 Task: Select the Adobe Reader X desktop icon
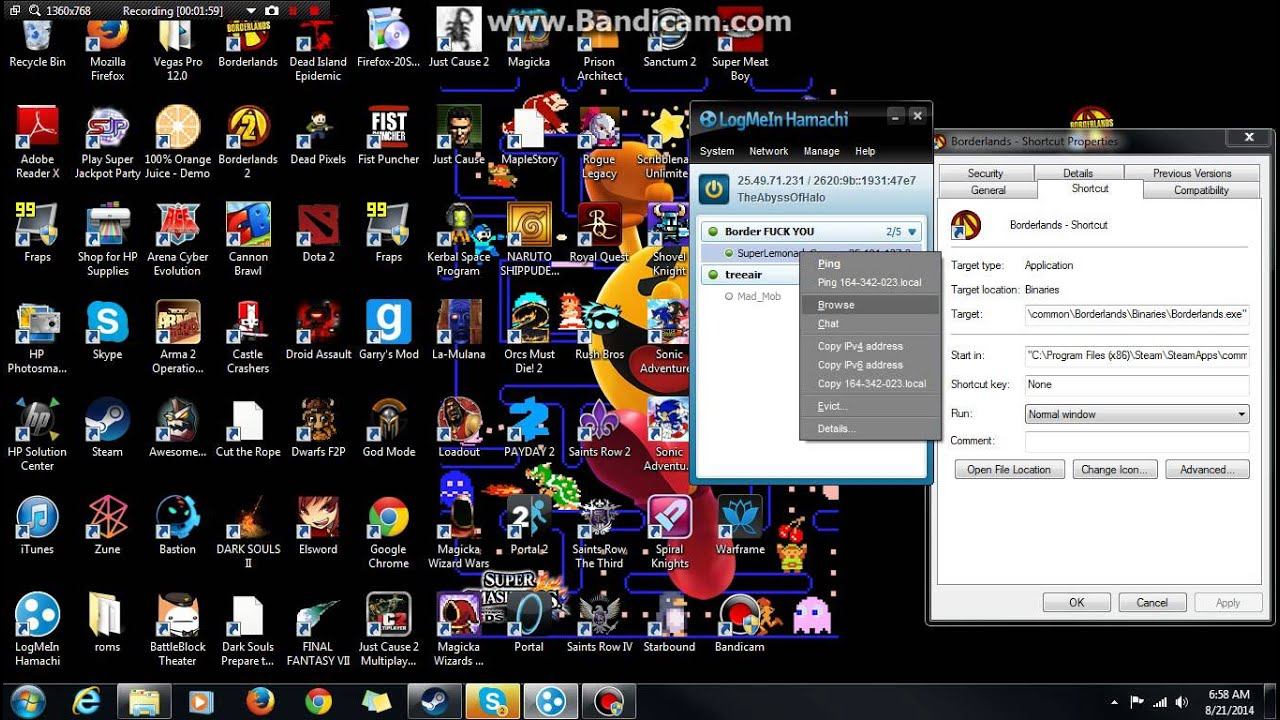click(x=37, y=142)
